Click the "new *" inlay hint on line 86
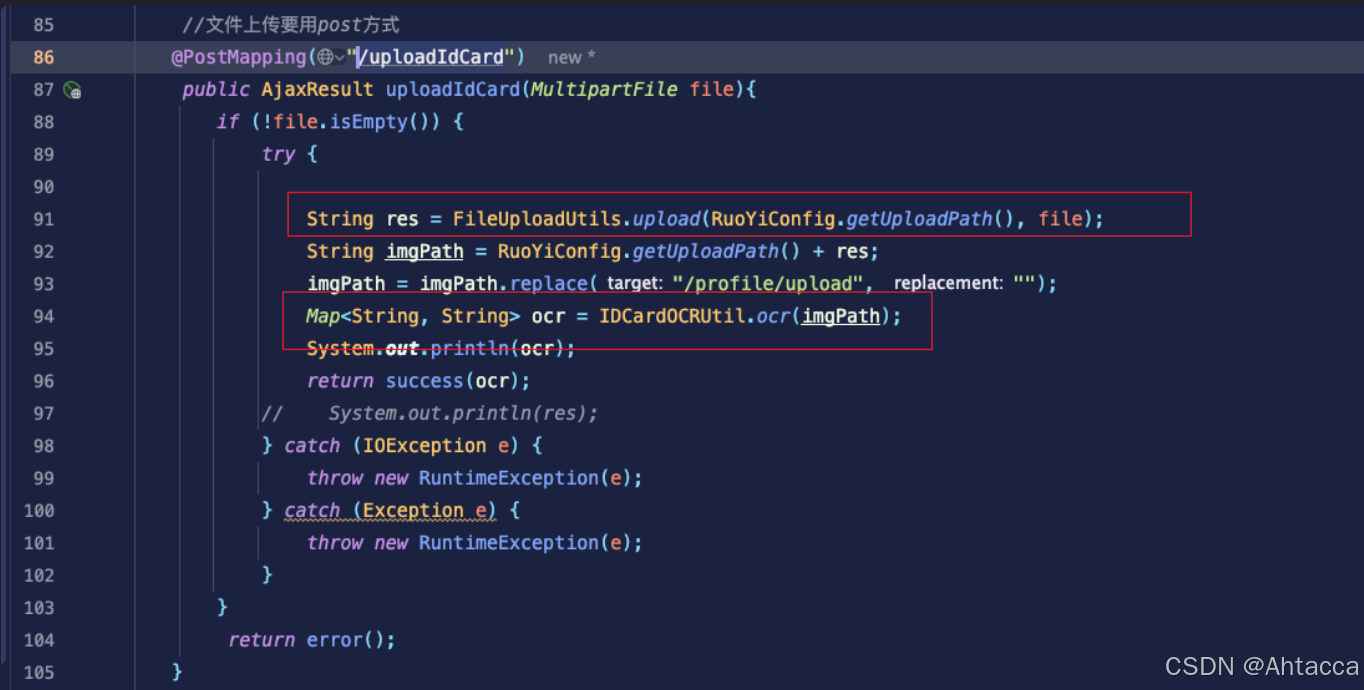Screen dimensions: 1364x690 571,58
